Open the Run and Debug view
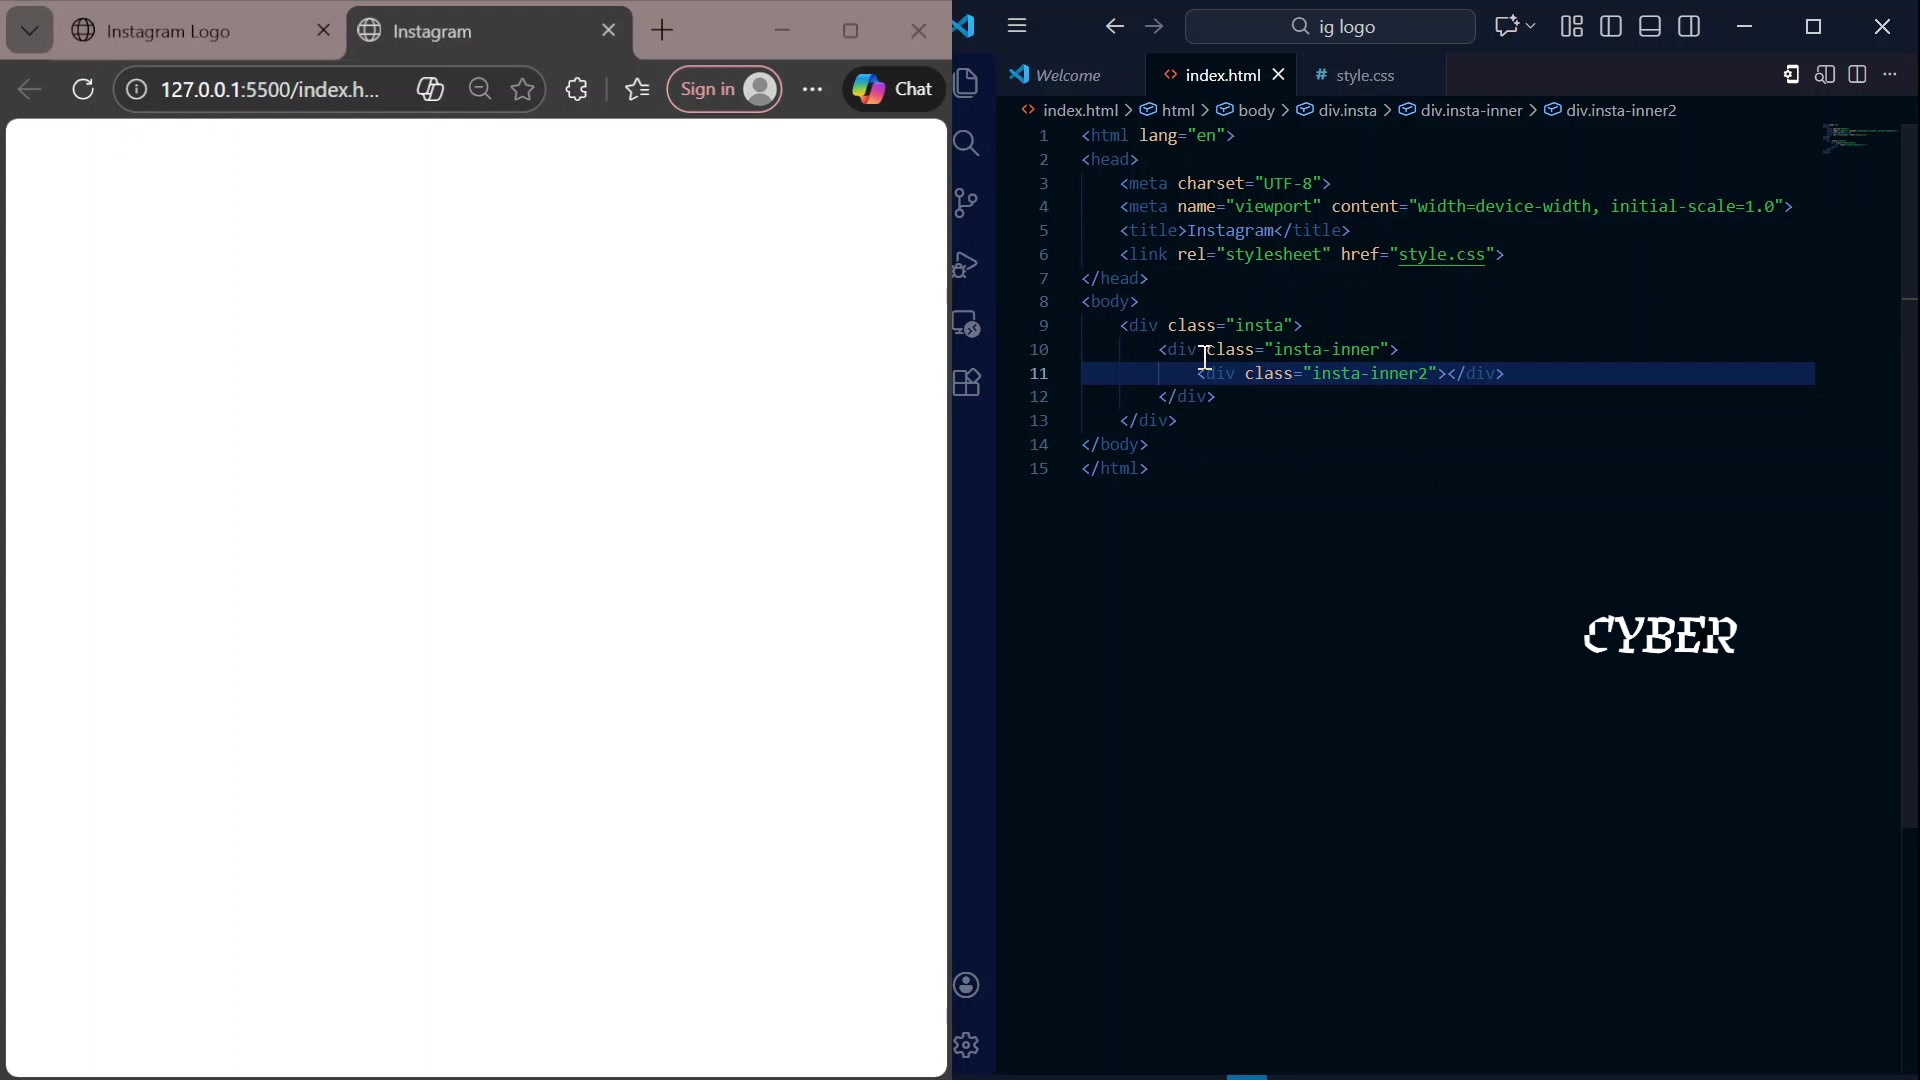This screenshot has height=1080, width=1920. (967, 264)
